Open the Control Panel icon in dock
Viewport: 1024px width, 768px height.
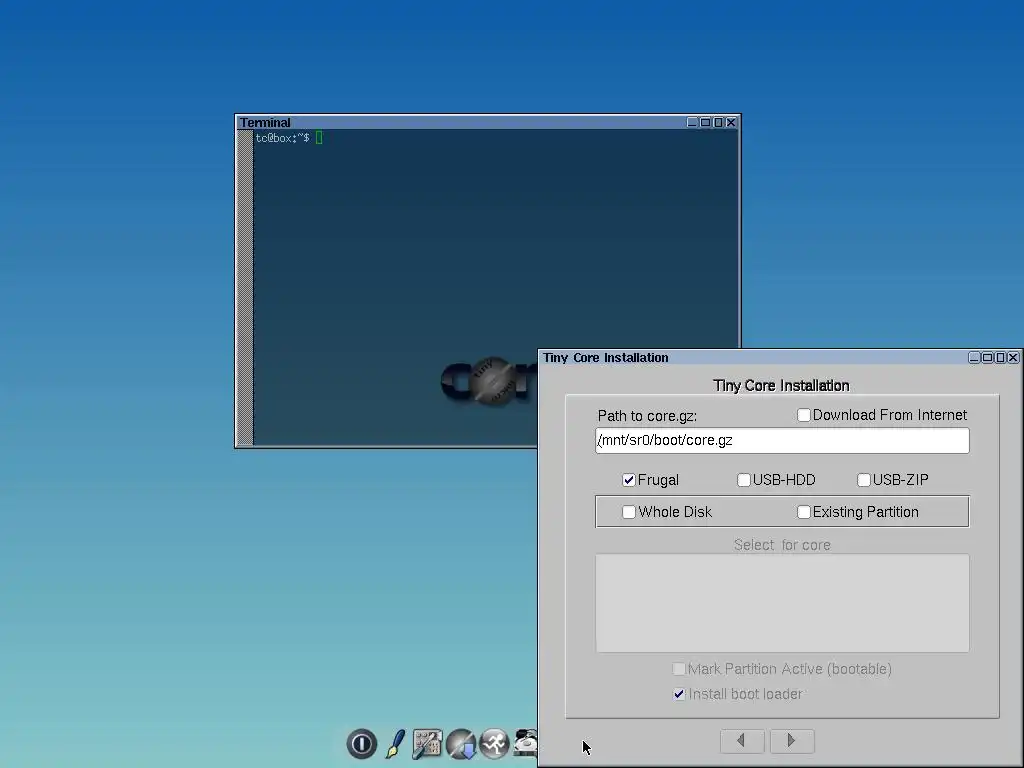tap(428, 744)
